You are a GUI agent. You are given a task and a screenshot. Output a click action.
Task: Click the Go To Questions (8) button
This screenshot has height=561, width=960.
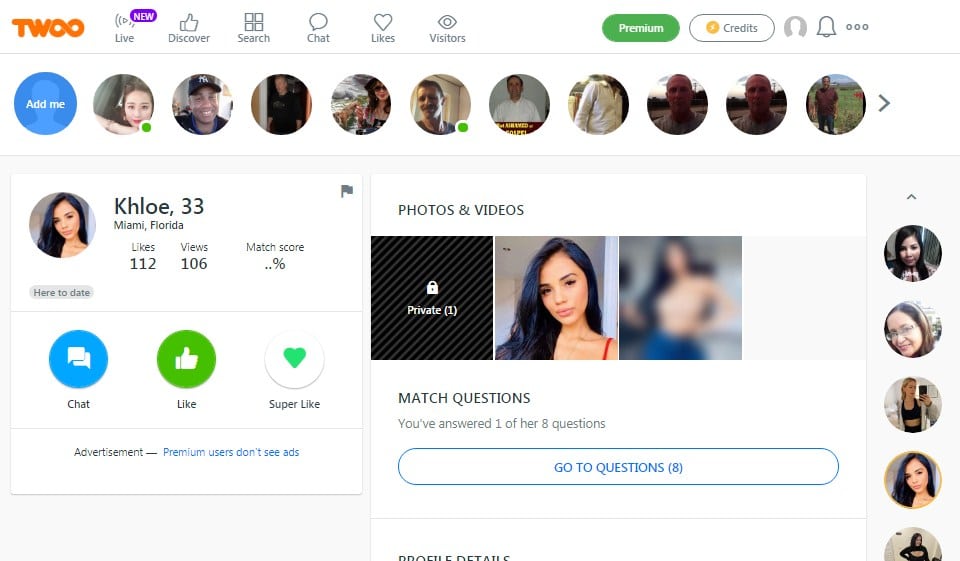coord(618,467)
